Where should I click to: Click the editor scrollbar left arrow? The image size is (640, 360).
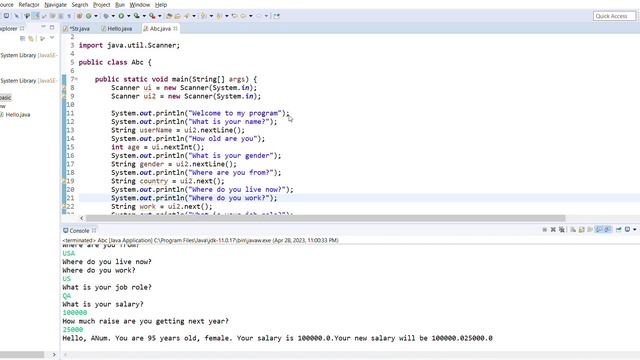(x=82, y=218)
